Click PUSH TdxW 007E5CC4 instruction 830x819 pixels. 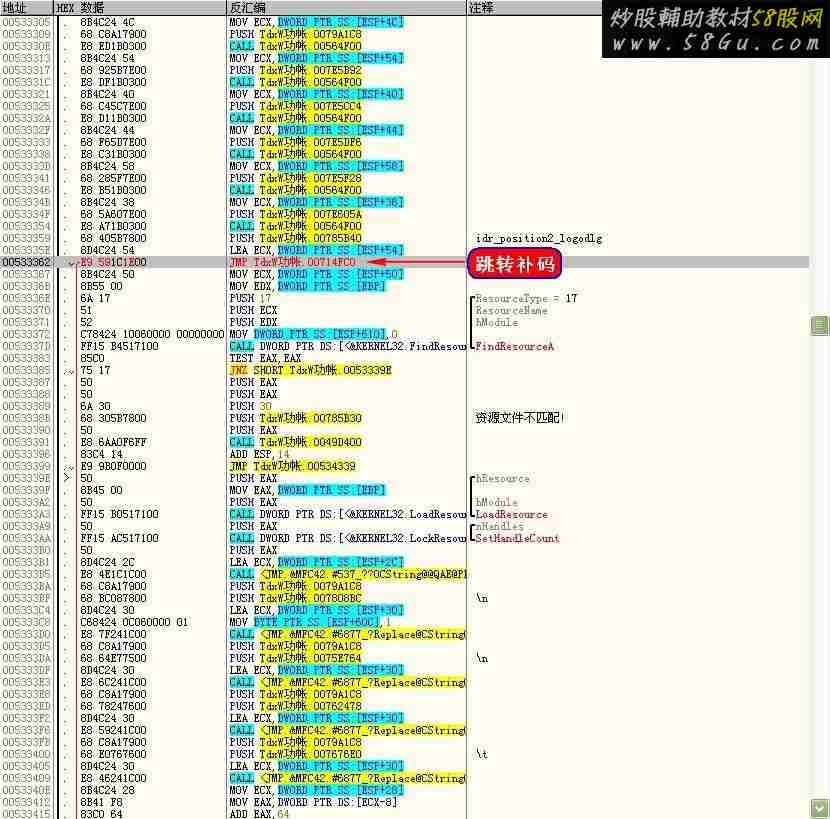295,106
